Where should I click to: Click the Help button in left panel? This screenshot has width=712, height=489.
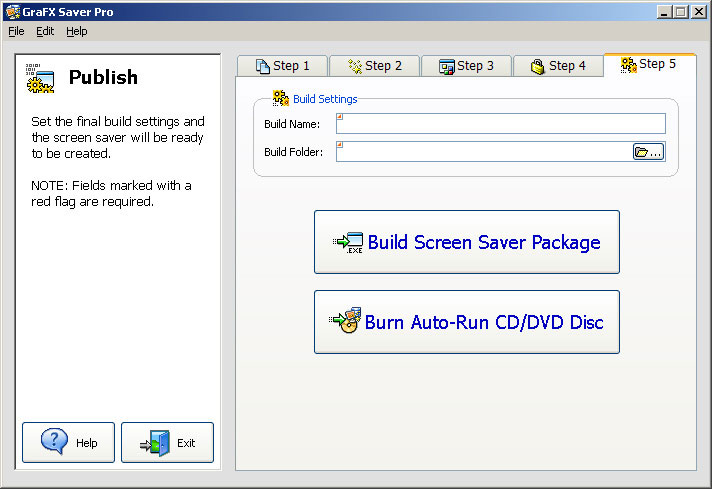point(69,442)
